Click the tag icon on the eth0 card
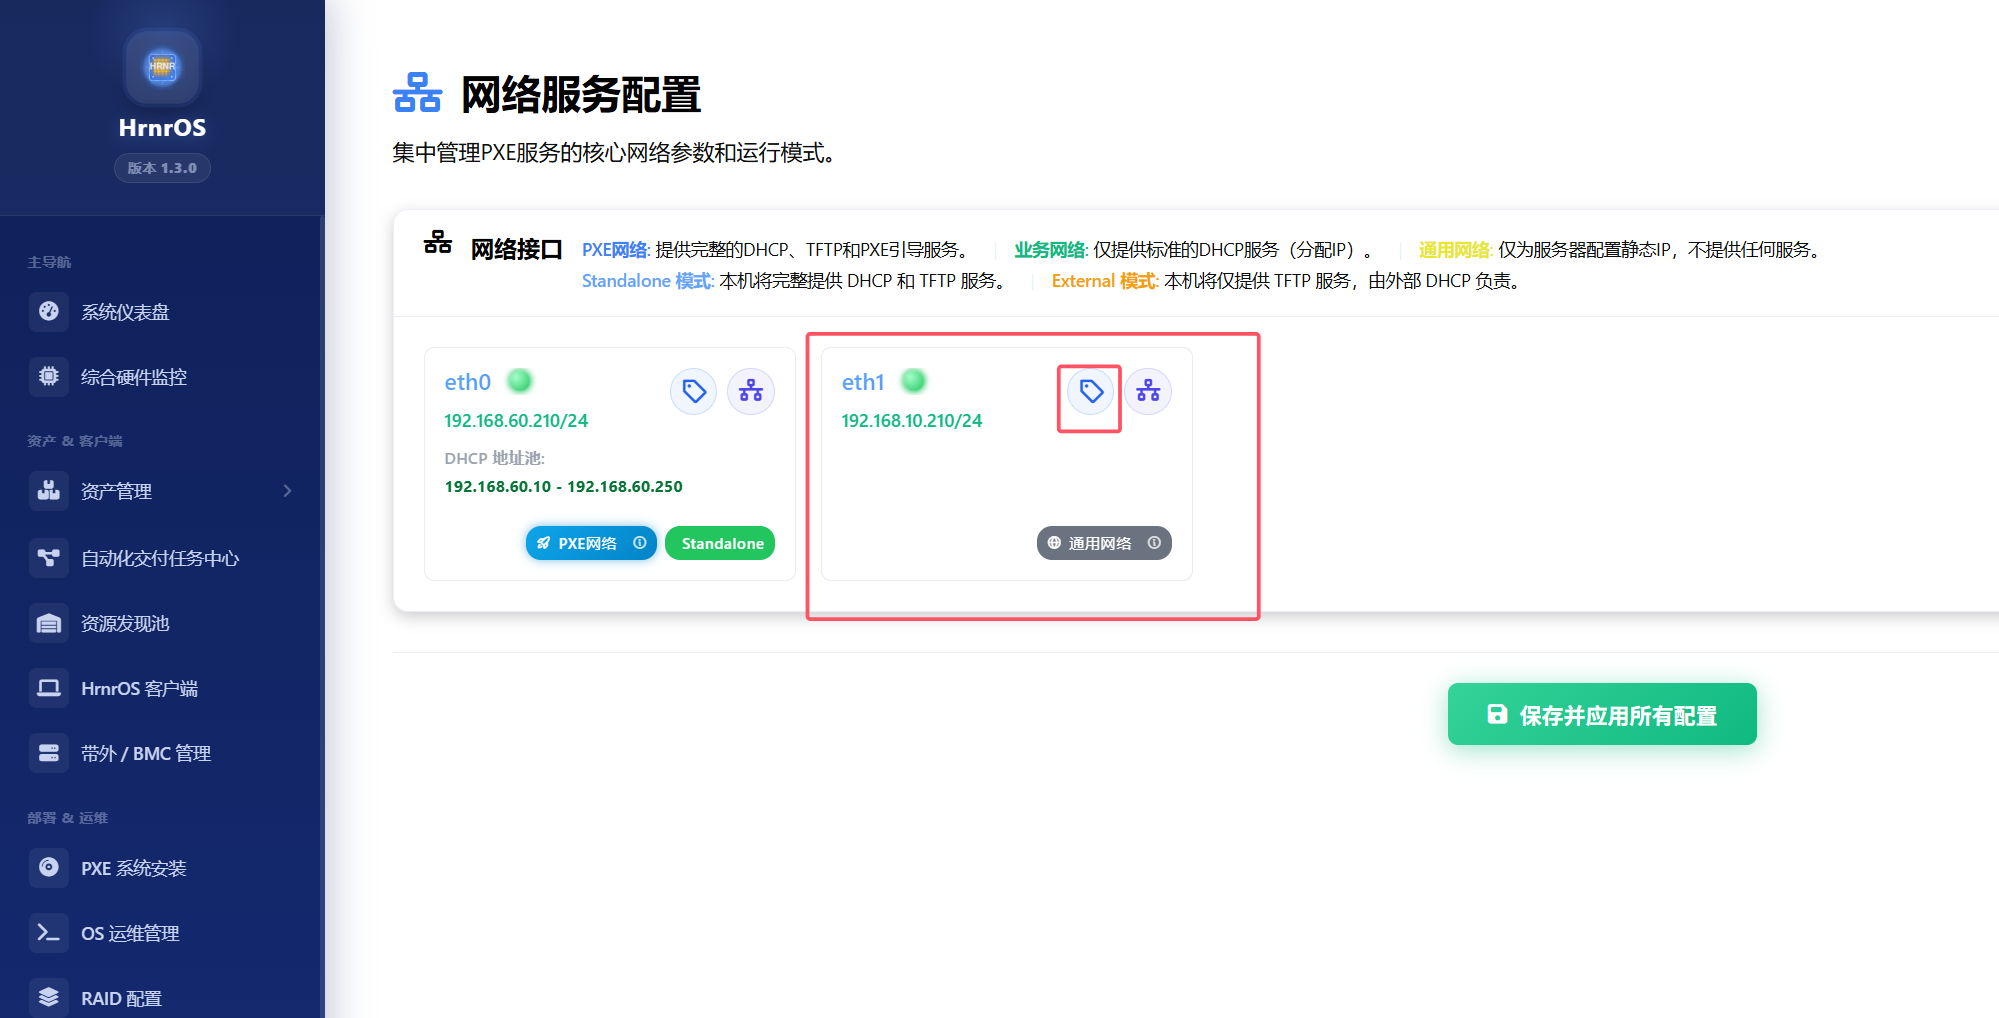The width and height of the screenshot is (1999, 1018). tap(693, 392)
